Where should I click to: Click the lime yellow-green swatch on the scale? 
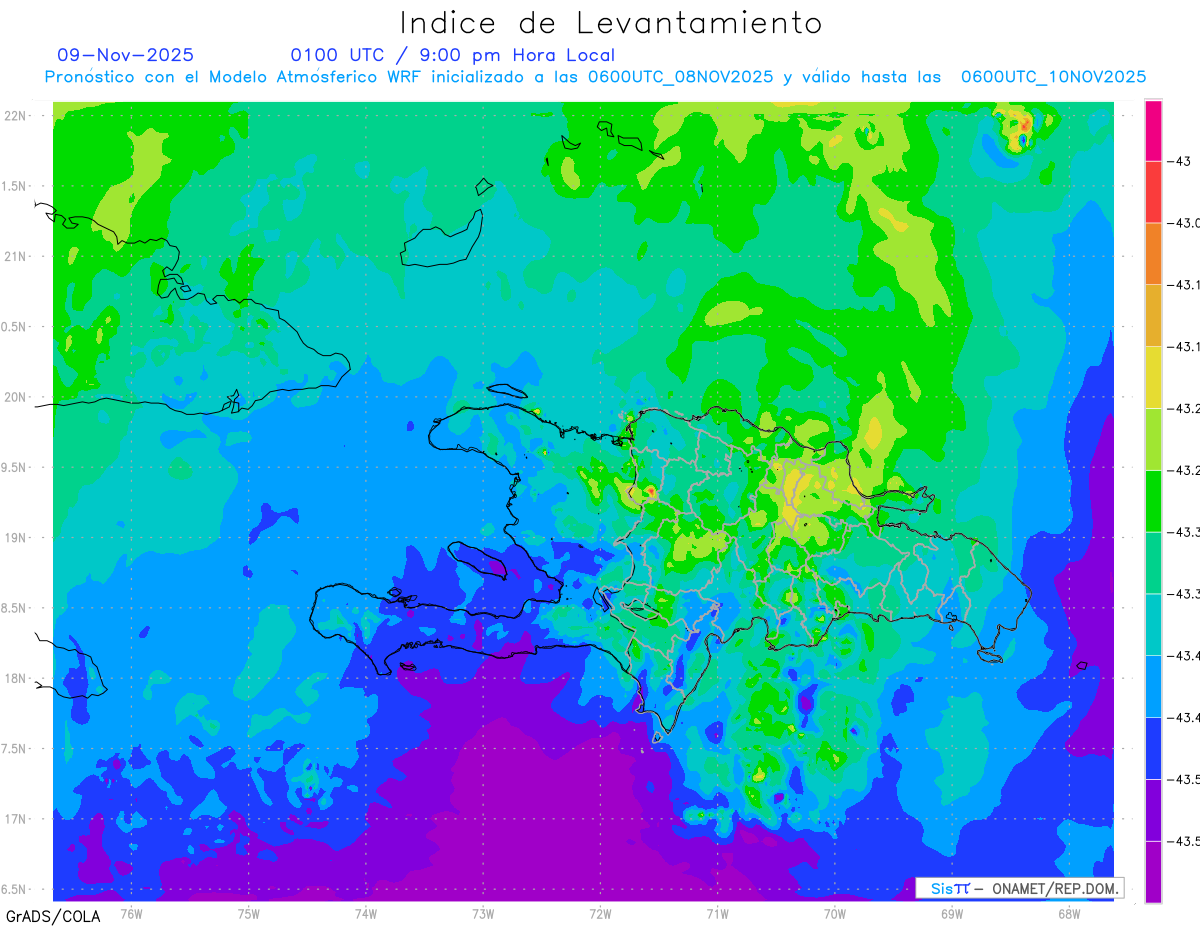click(1153, 439)
